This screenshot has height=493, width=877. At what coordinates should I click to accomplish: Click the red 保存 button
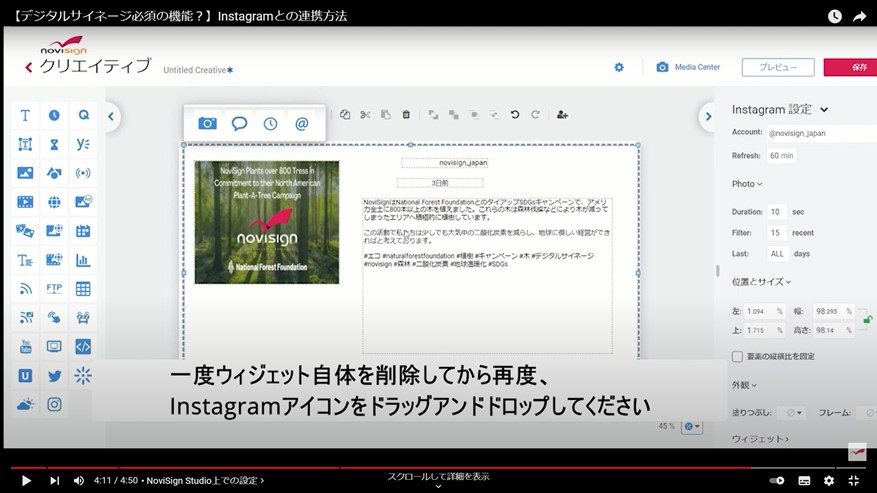point(850,67)
